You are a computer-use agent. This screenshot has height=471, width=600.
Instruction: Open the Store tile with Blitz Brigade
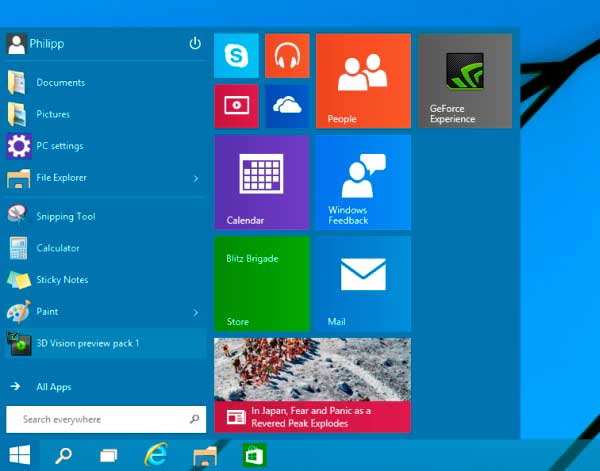click(x=262, y=284)
